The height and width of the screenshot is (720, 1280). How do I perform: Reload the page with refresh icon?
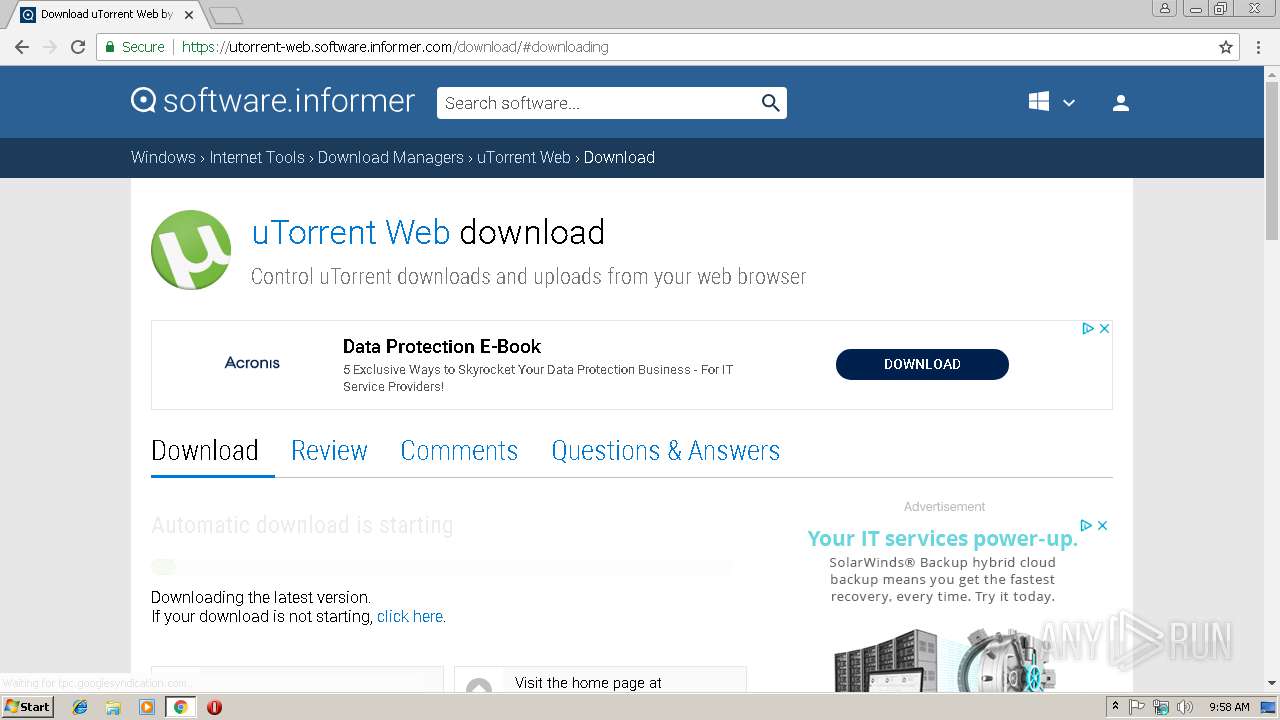78,47
